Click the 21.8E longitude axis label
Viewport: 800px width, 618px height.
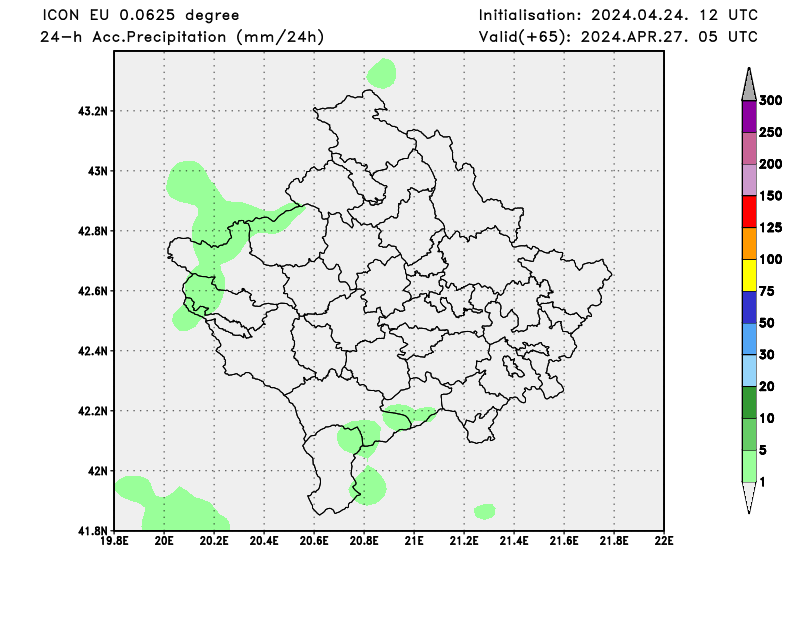coord(614,541)
